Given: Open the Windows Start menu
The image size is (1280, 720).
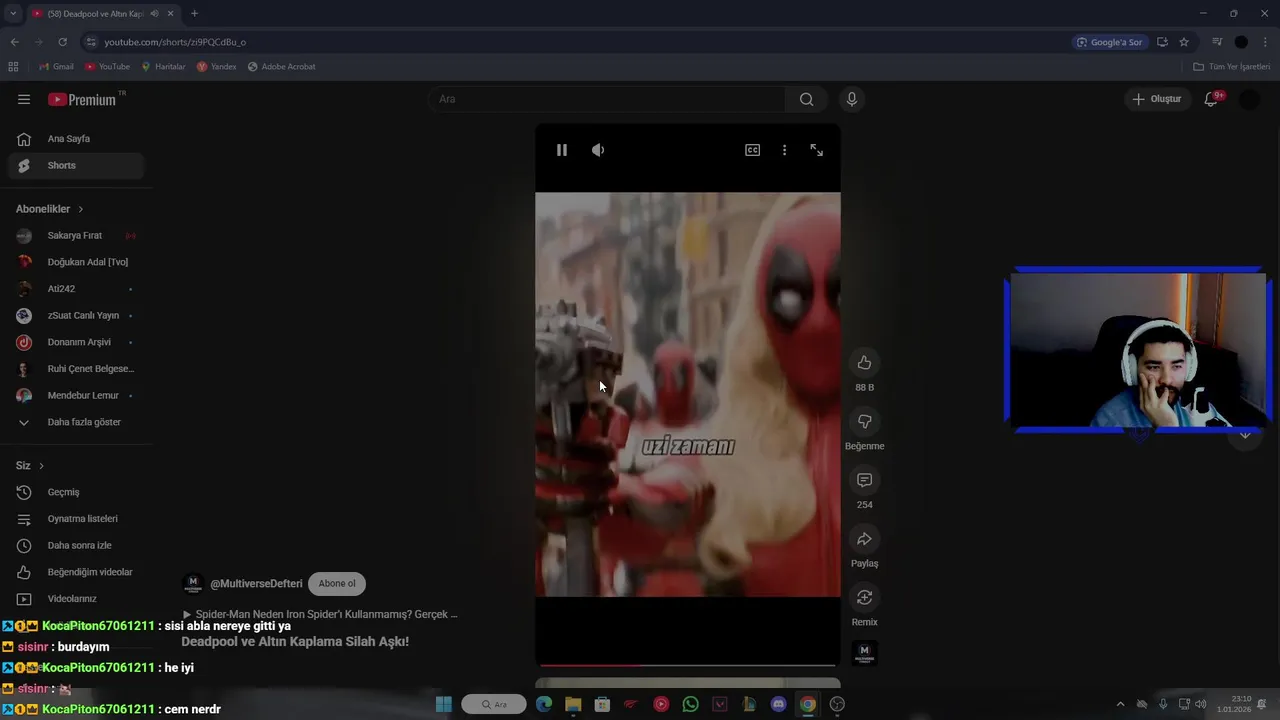Looking at the screenshot, I should click(x=444, y=704).
